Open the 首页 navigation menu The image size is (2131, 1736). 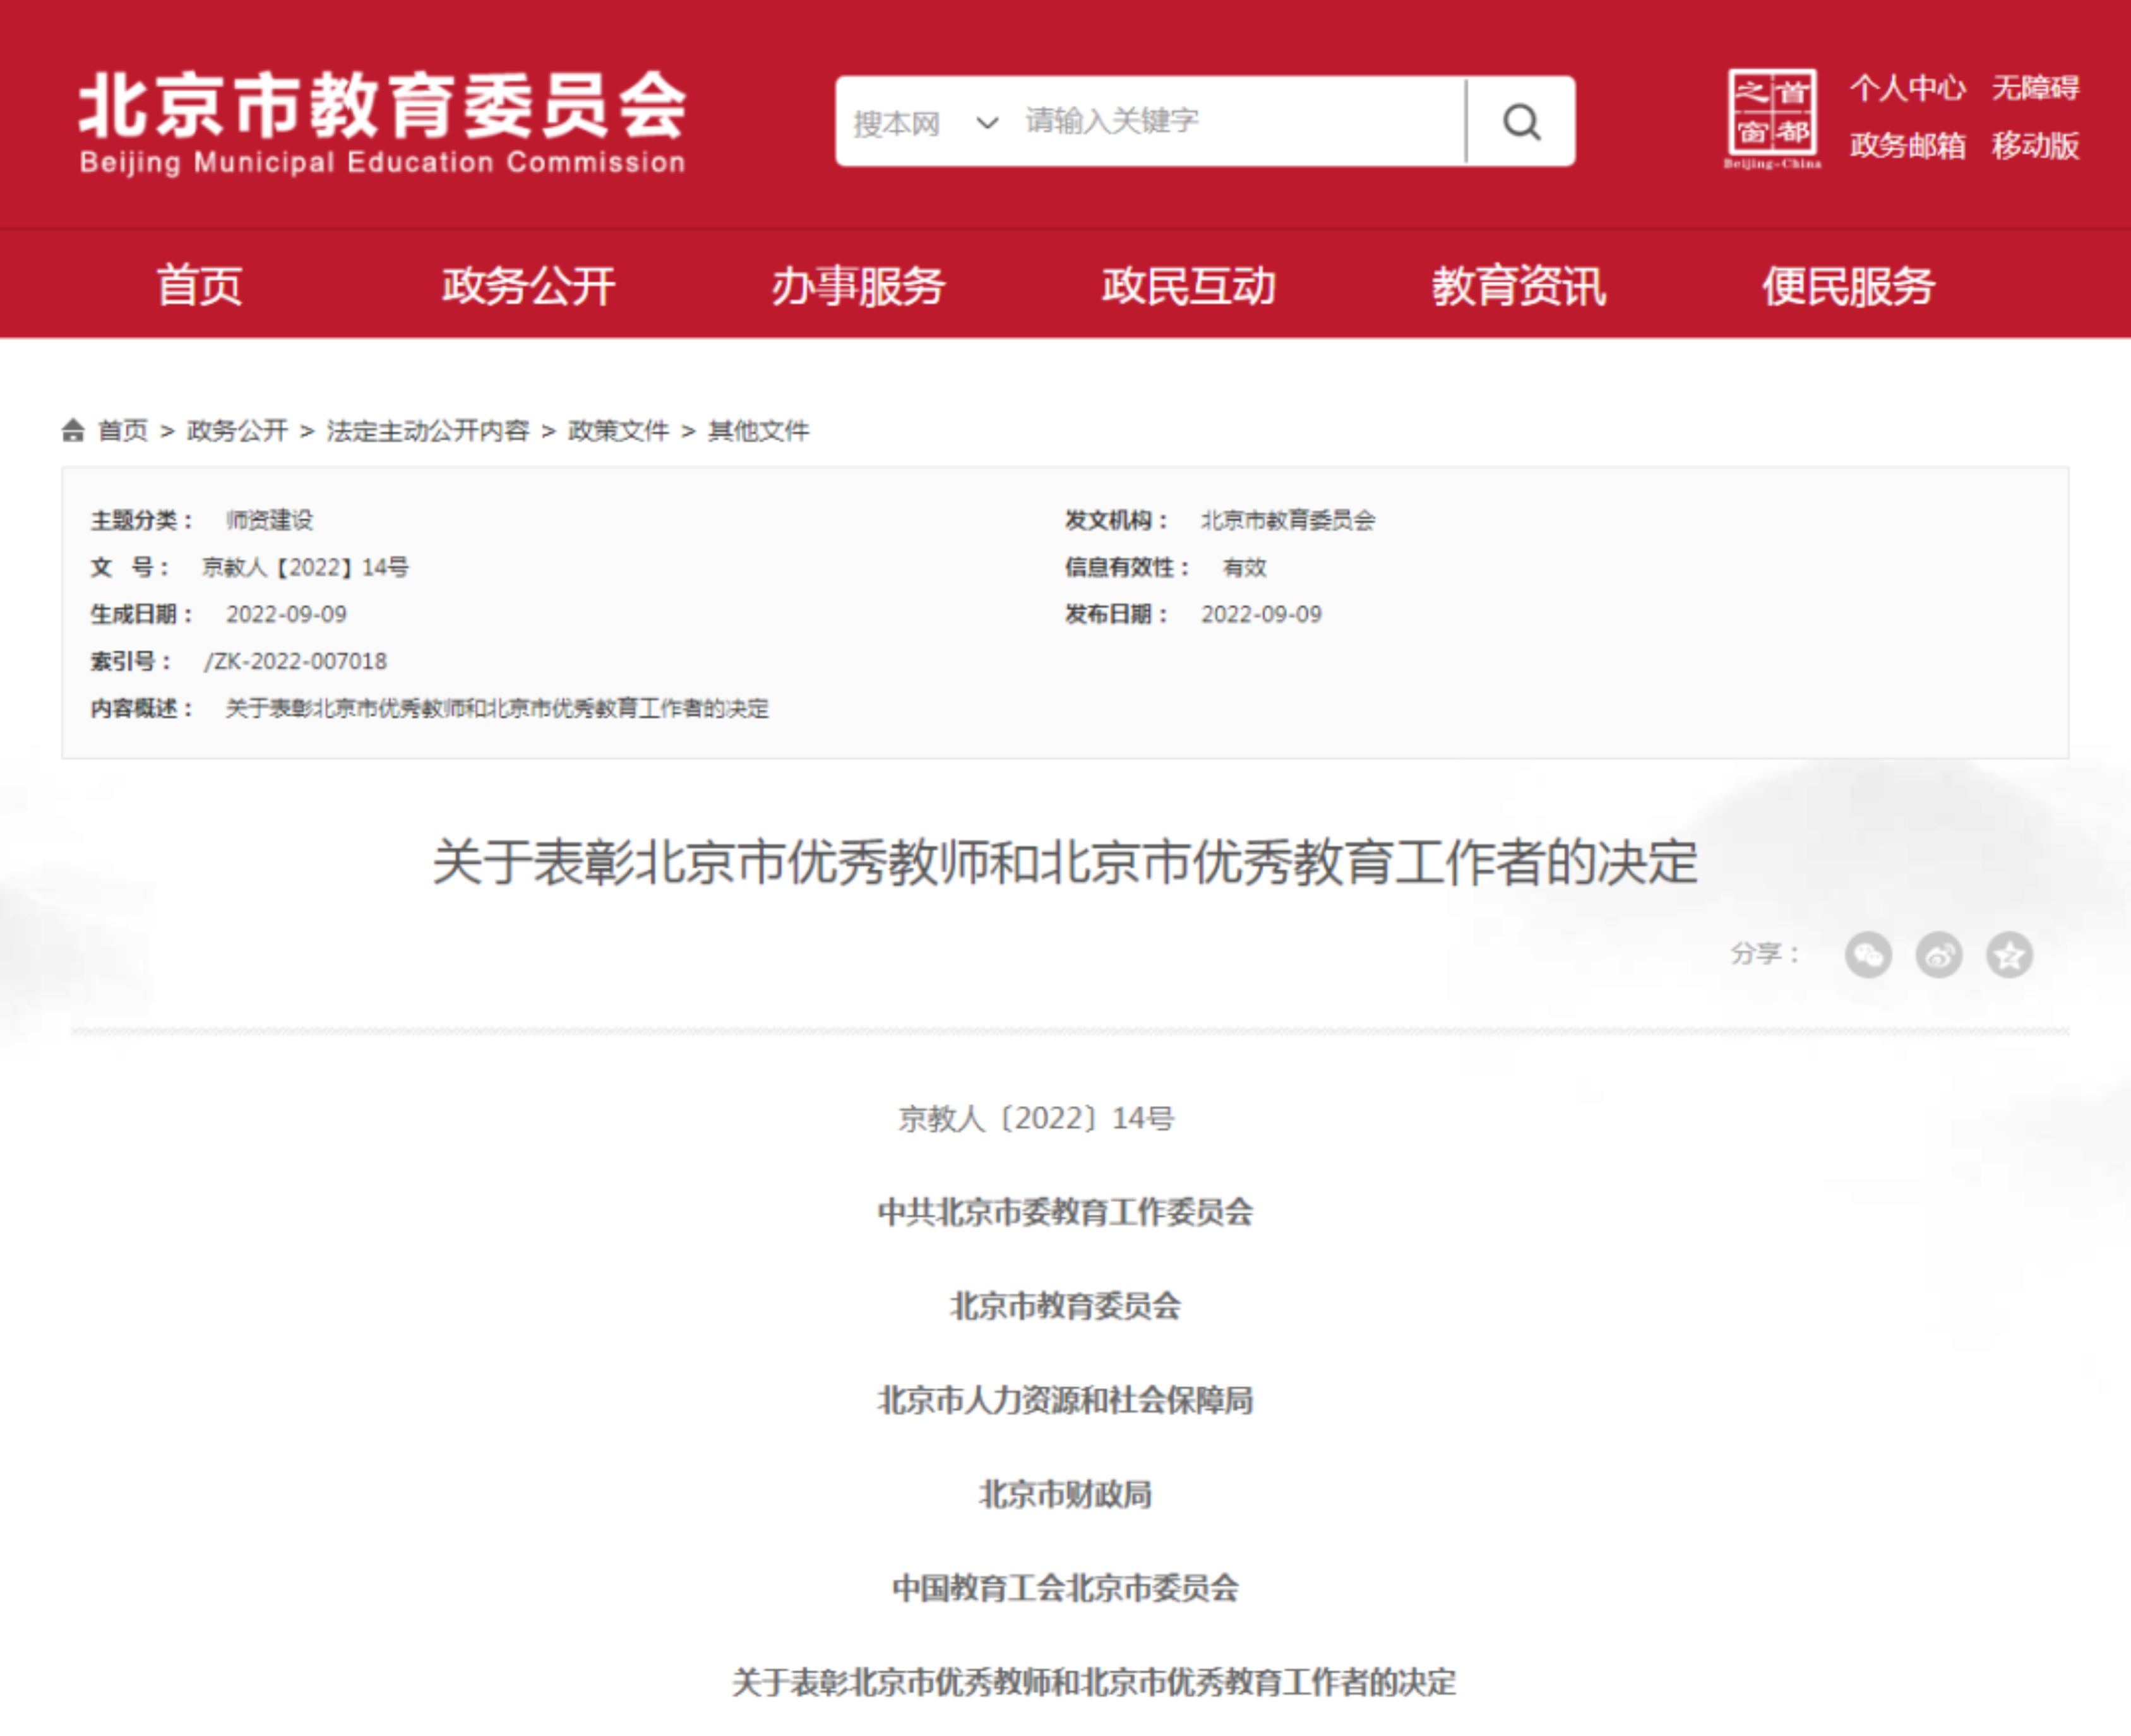pyautogui.click(x=200, y=286)
